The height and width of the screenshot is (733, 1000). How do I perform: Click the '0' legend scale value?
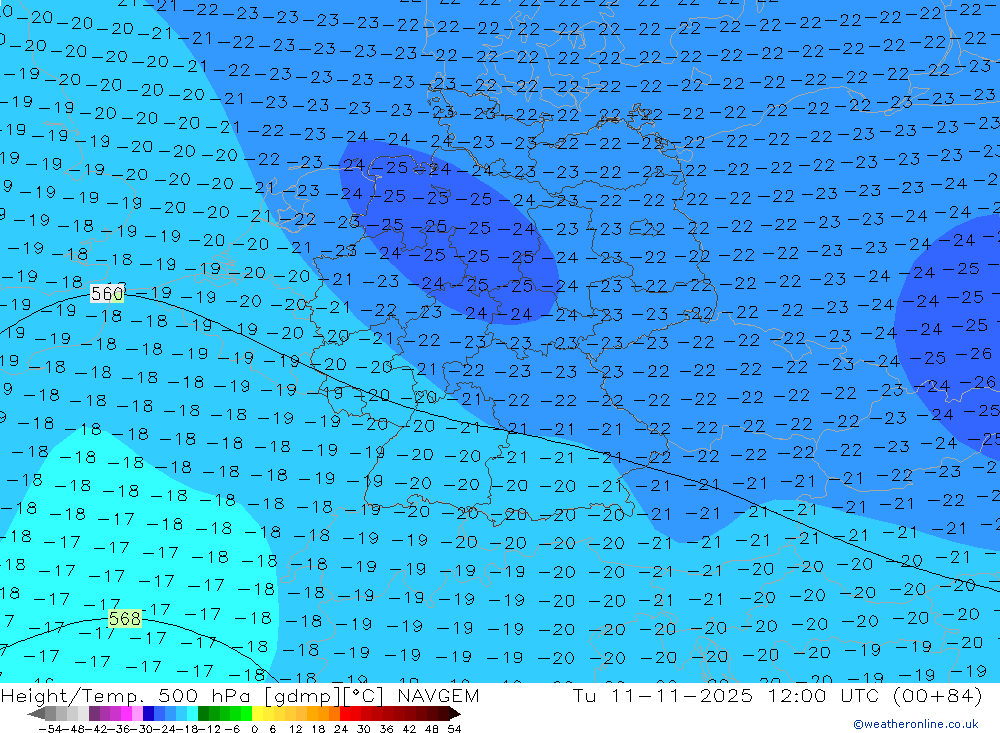point(254,729)
